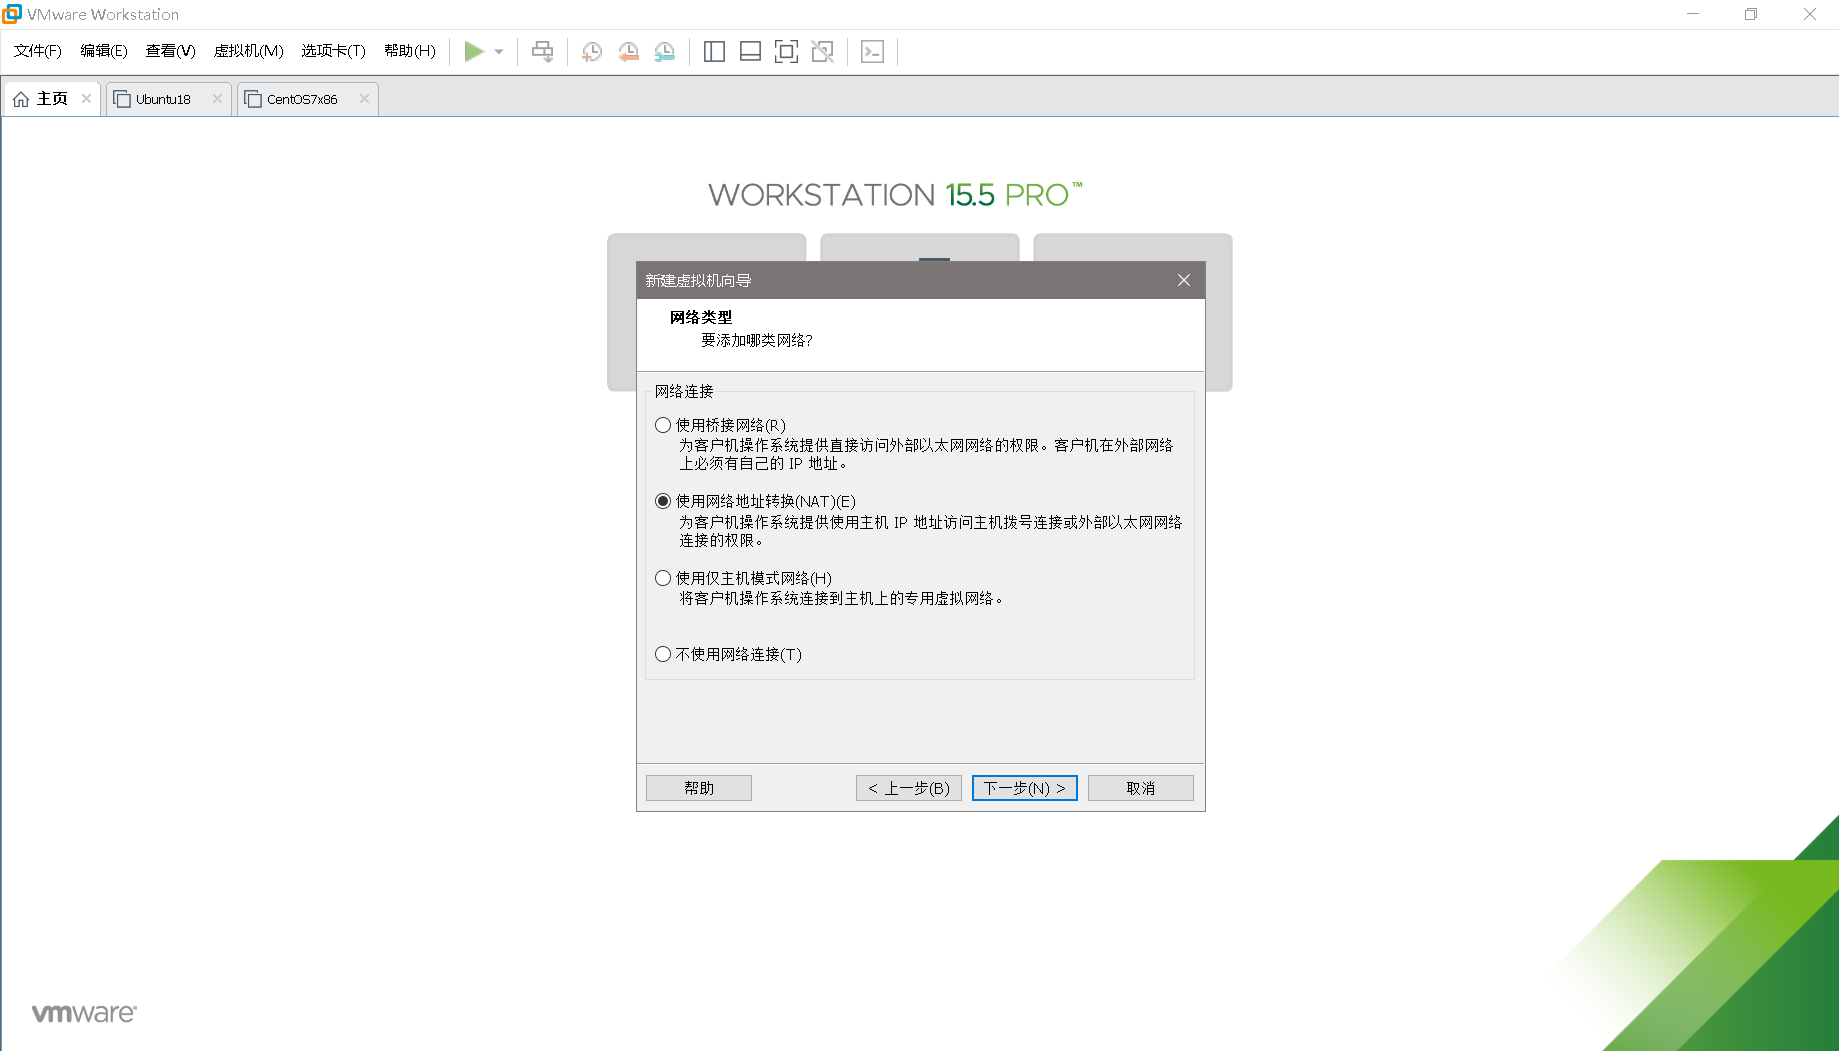Click the WORKSTATION 15.5 PRO heading
This screenshot has width=1839, height=1051.
pyautogui.click(x=895, y=195)
